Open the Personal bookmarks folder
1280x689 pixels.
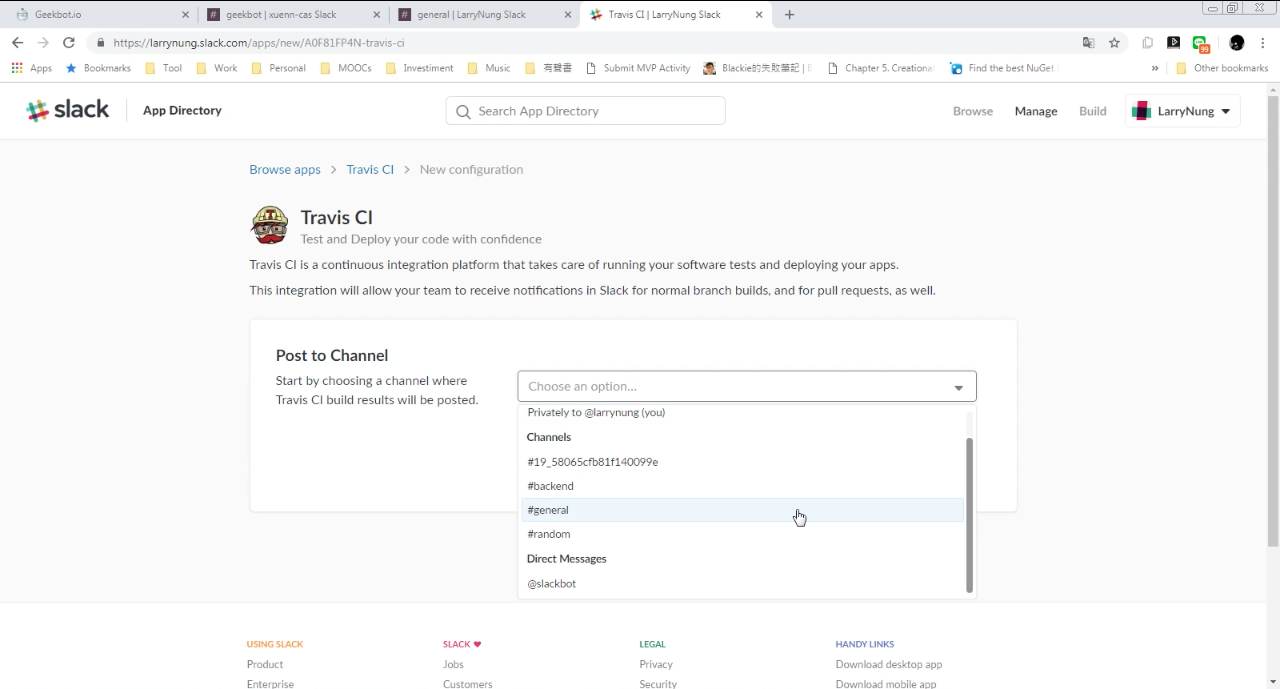tap(279, 68)
